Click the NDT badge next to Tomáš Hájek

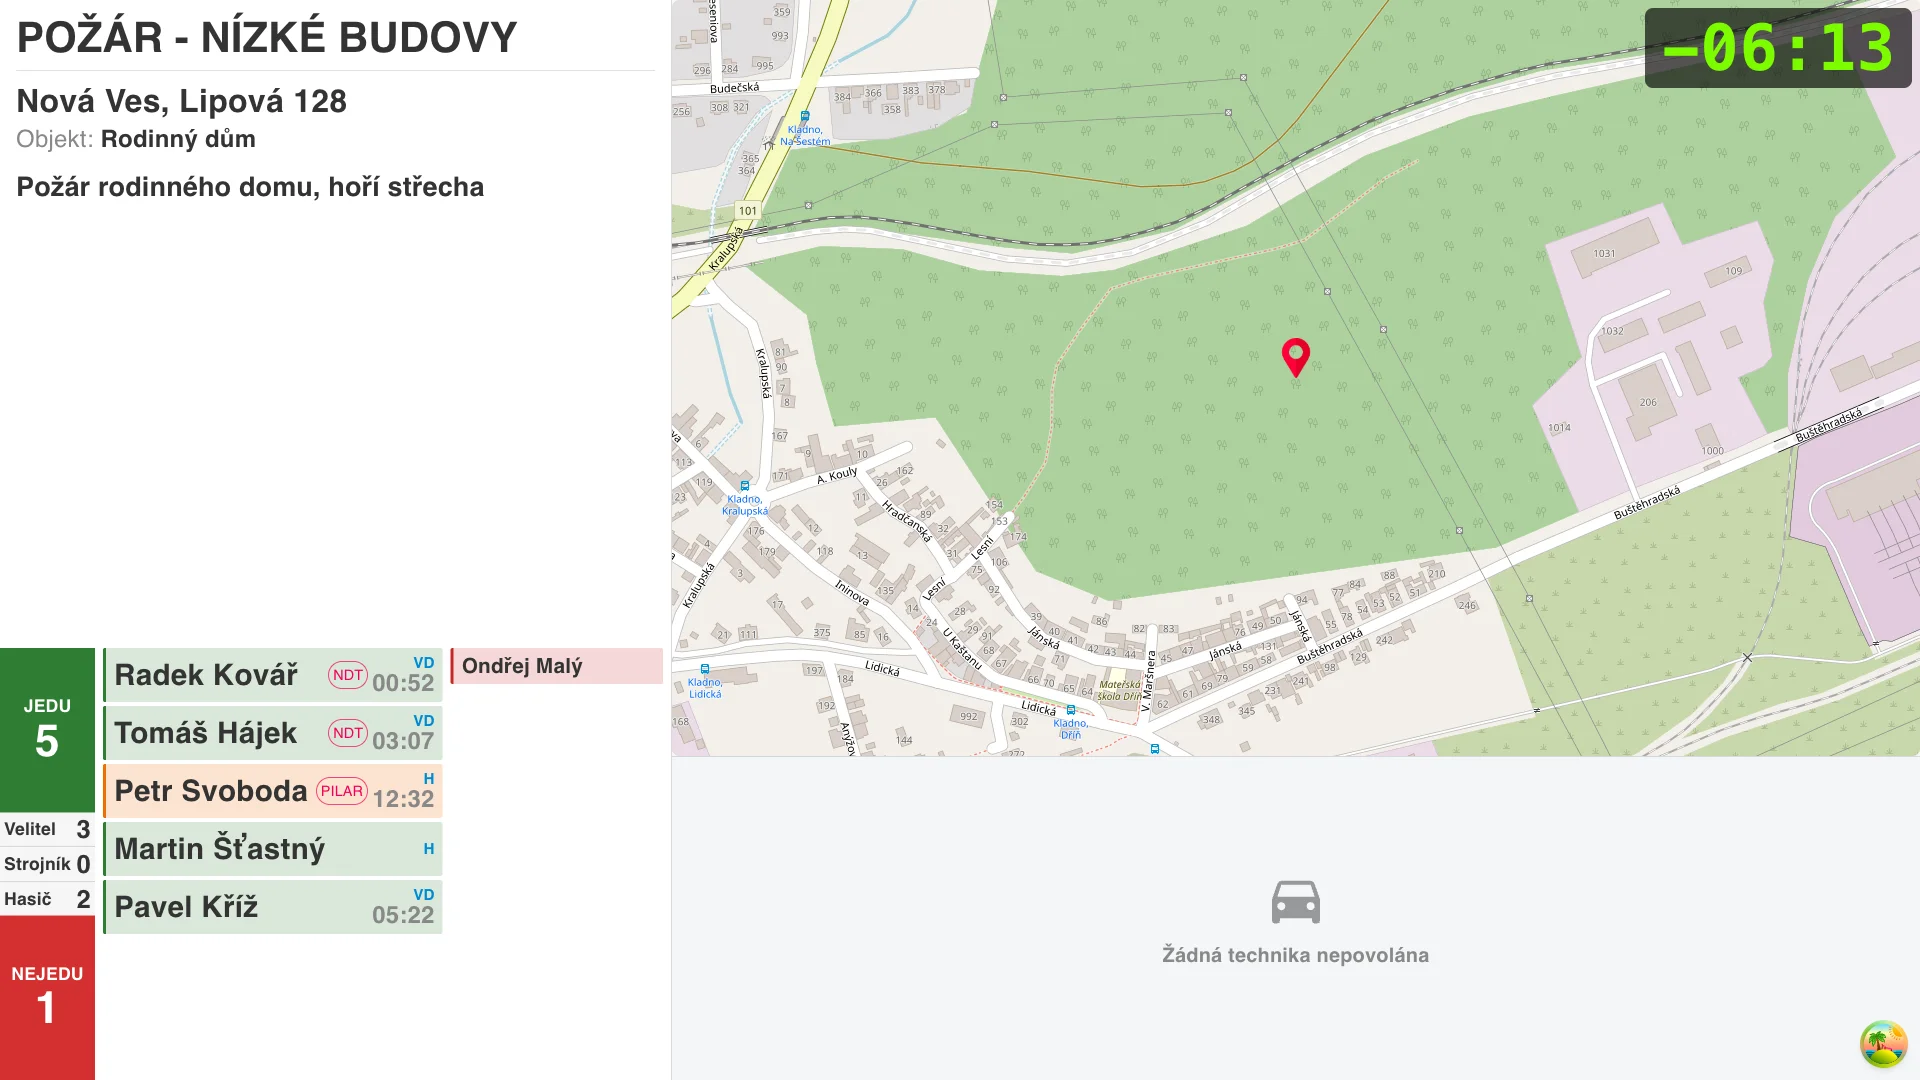(x=348, y=733)
